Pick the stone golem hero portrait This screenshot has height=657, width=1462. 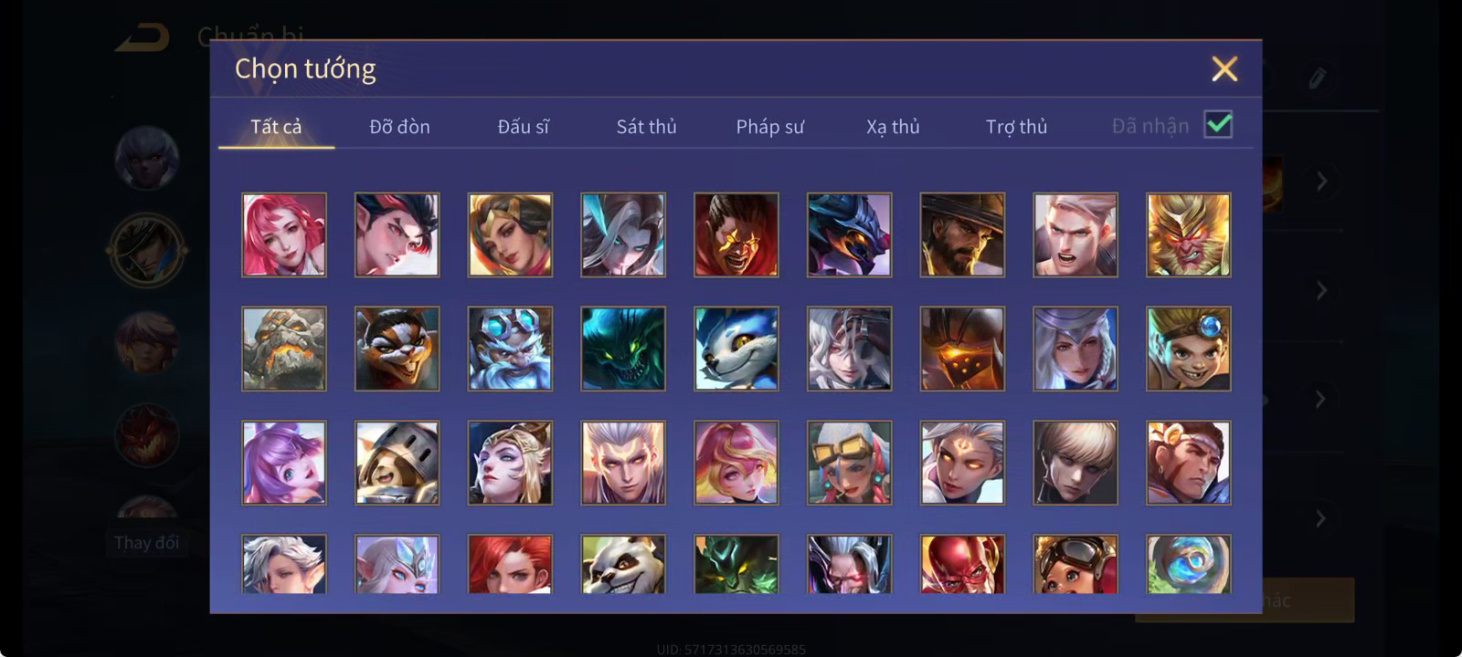[x=284, y=348]
